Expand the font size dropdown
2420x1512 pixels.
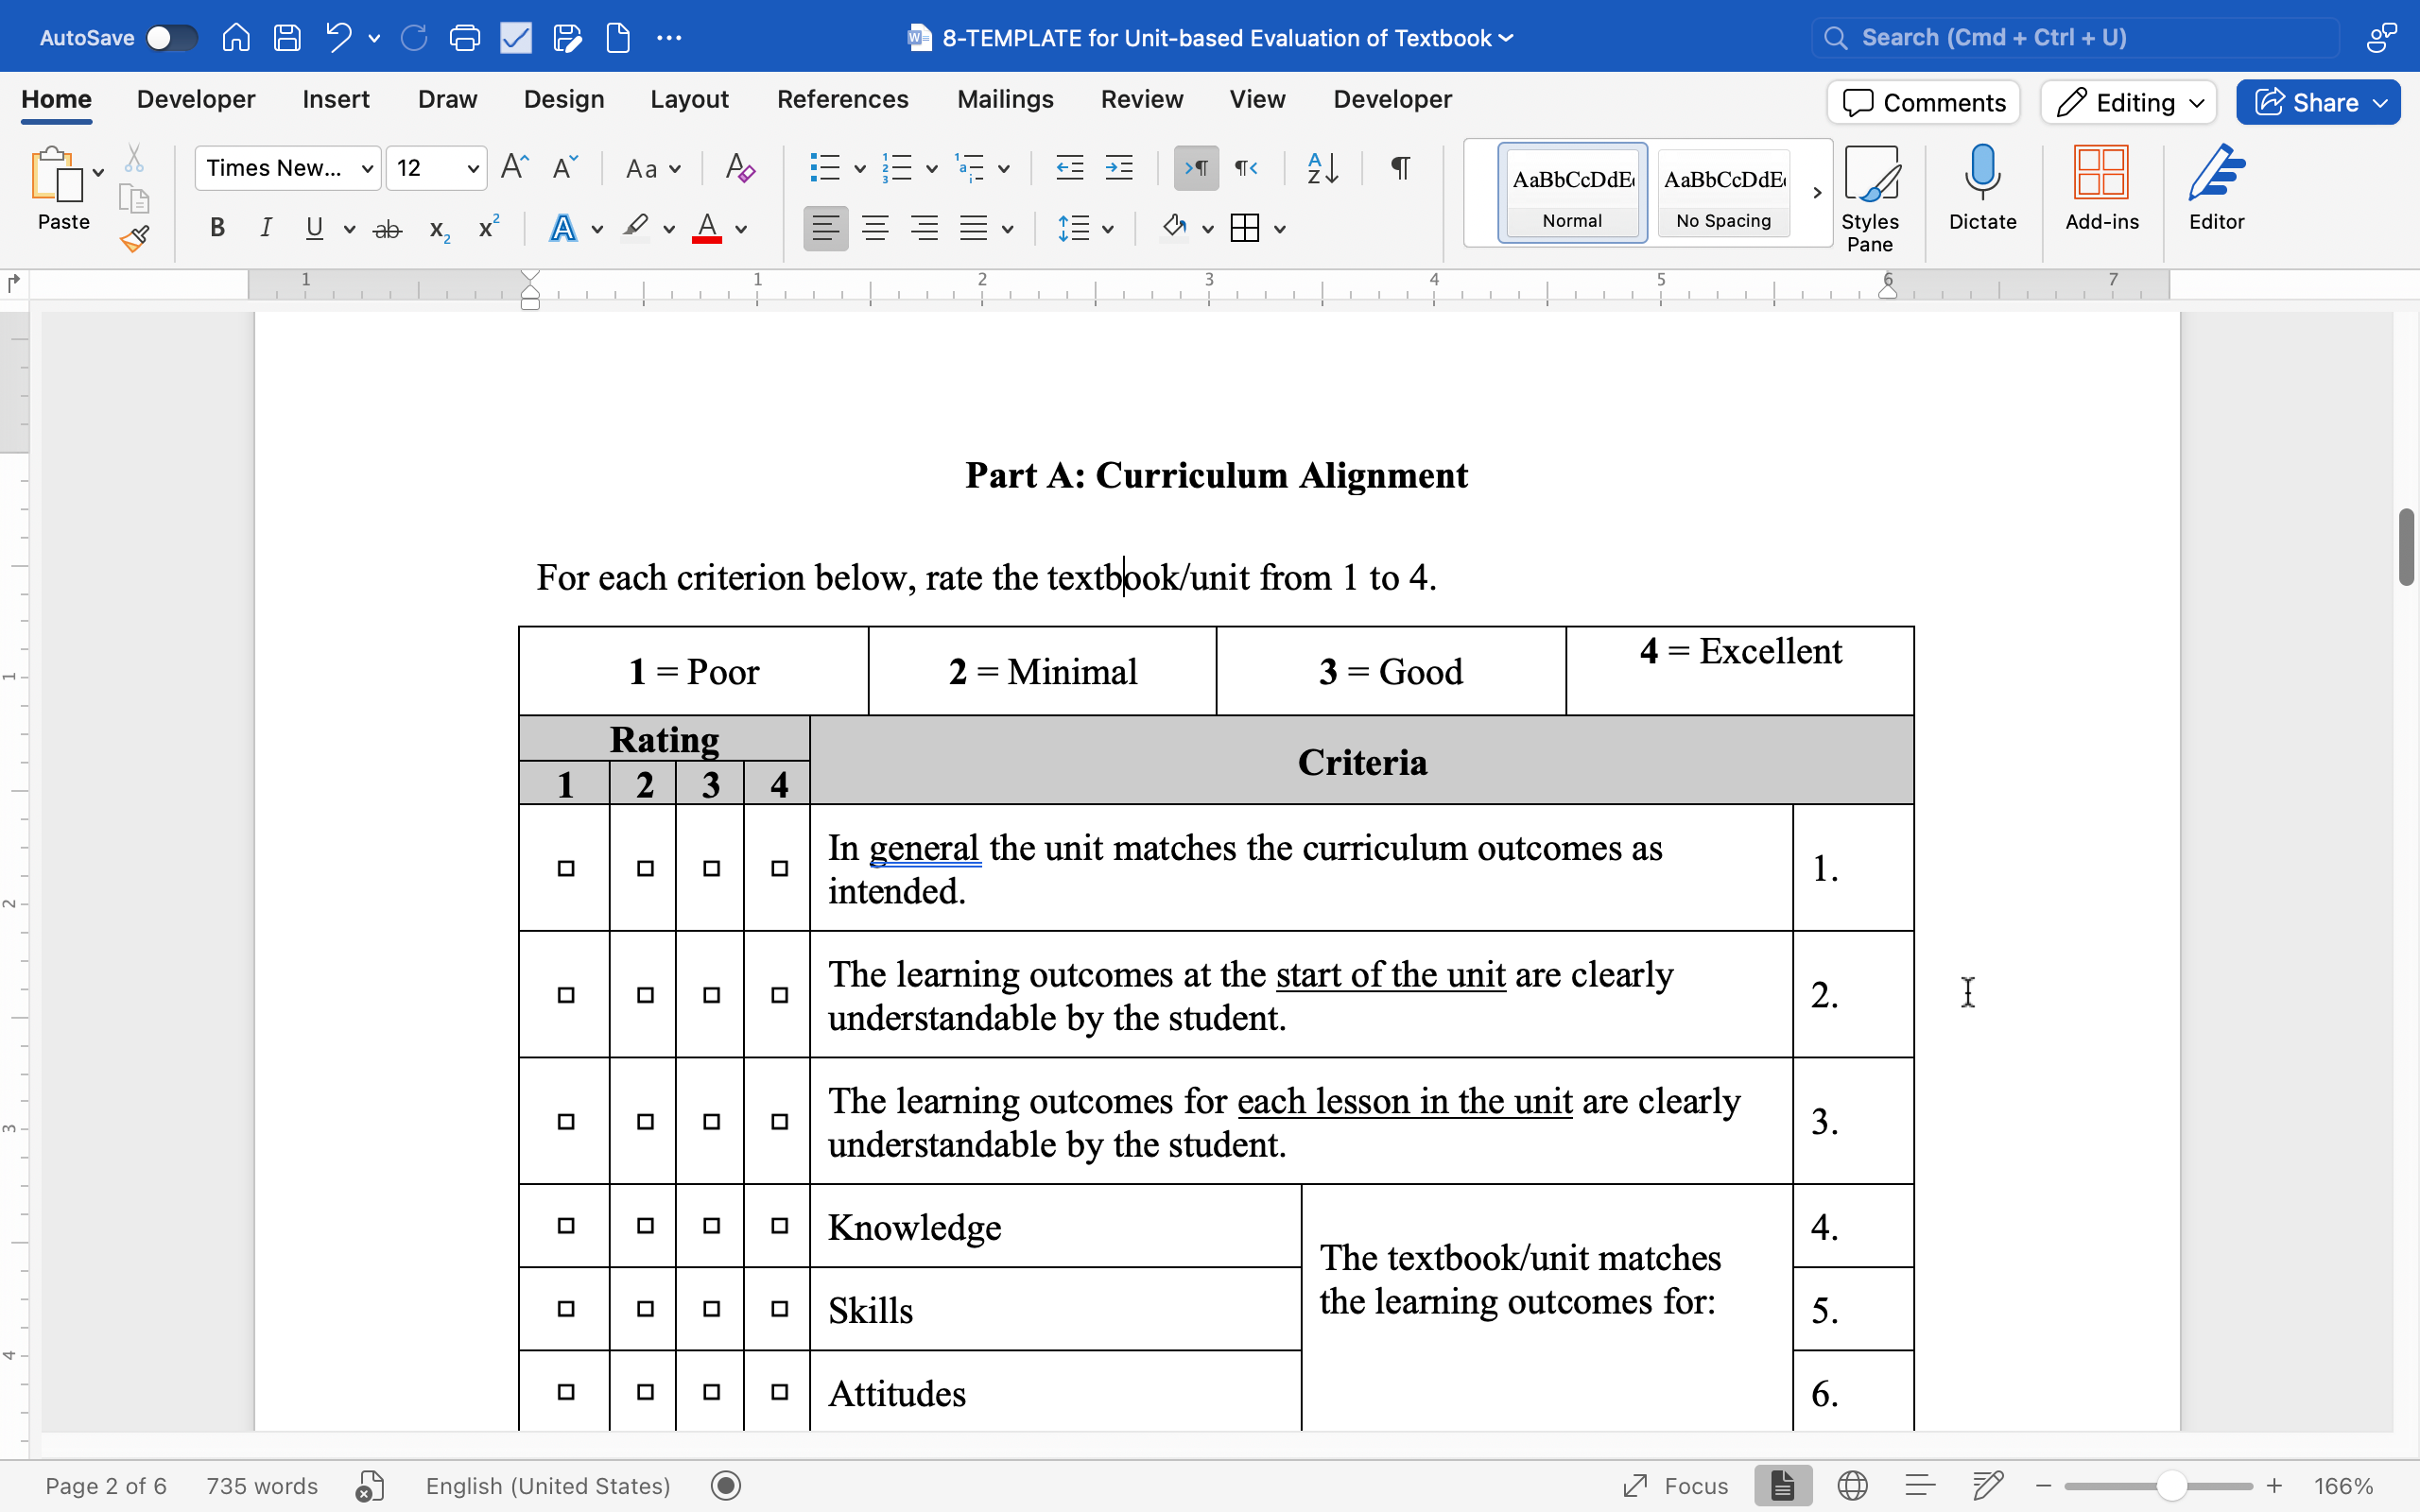click(x=473, y=168)
